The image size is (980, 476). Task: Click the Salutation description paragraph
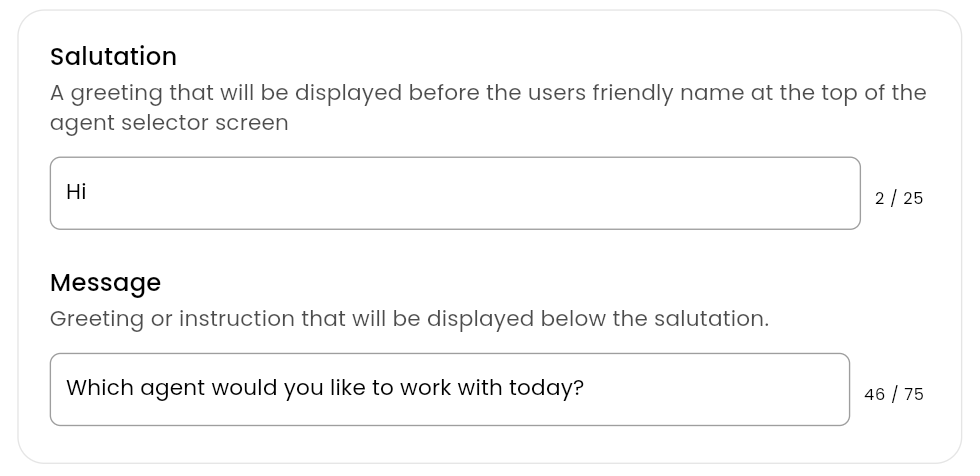[x=488, y=107]
